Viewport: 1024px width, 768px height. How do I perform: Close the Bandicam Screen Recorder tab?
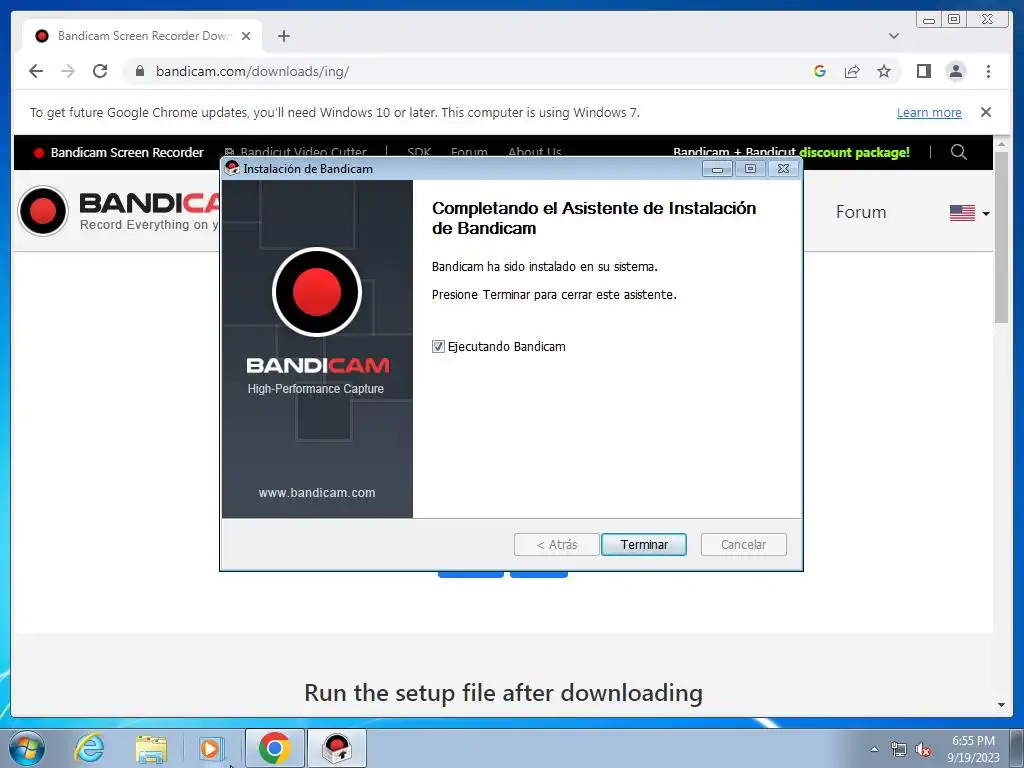click(246, 36)
